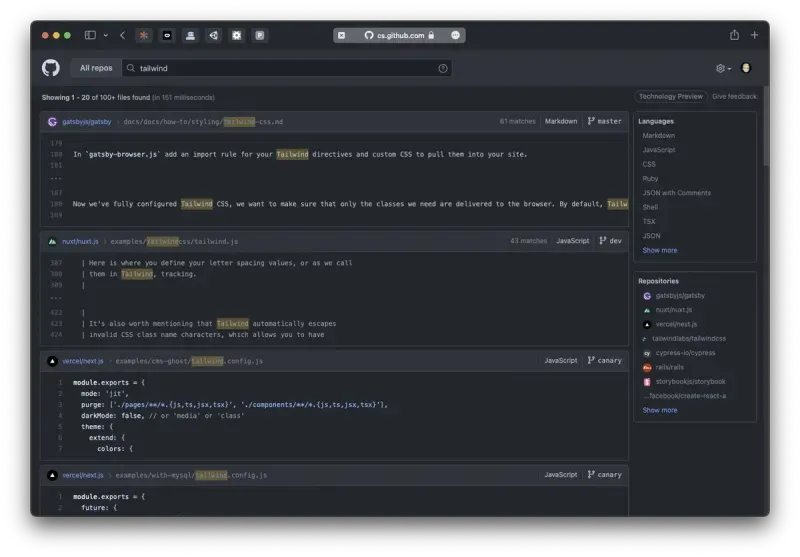Filter by Ruby language

tap(650, 179)
